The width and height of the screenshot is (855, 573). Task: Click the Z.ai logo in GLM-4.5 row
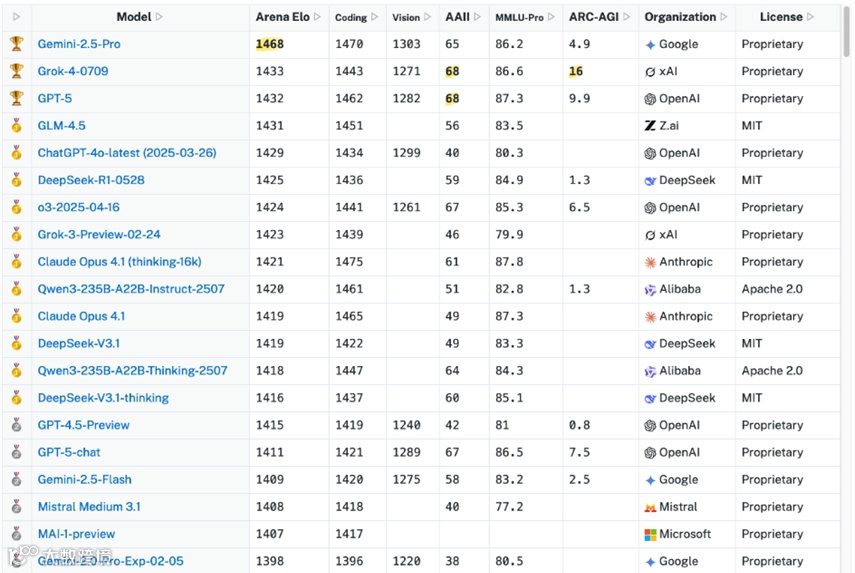tap(650, 126)
